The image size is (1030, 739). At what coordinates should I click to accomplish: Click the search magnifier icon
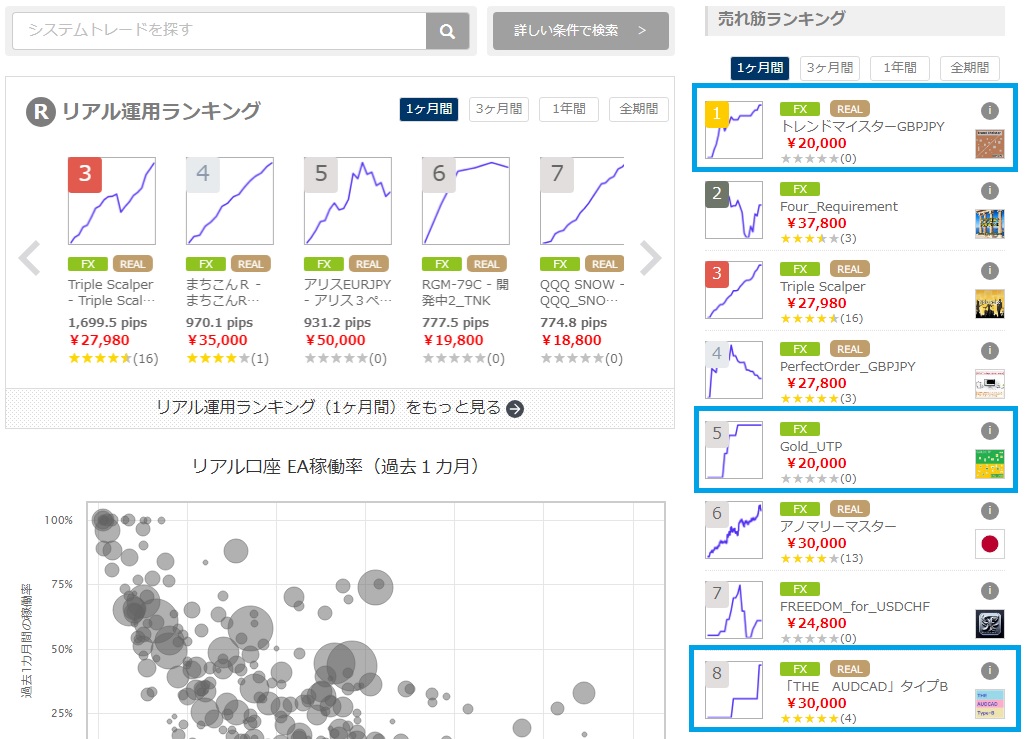(447, 31)
